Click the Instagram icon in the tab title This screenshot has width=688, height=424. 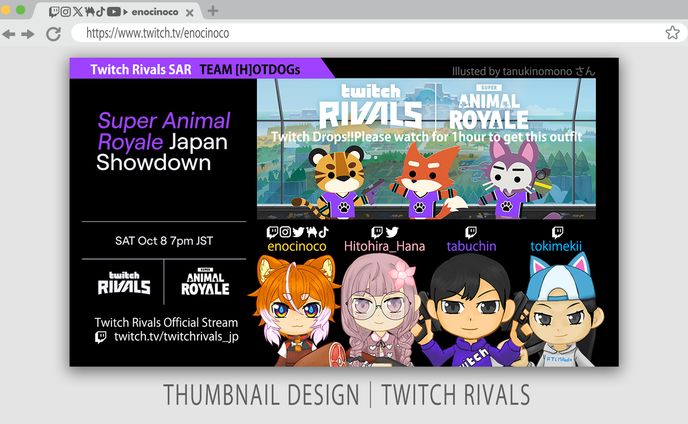click(x=65, y=12)
